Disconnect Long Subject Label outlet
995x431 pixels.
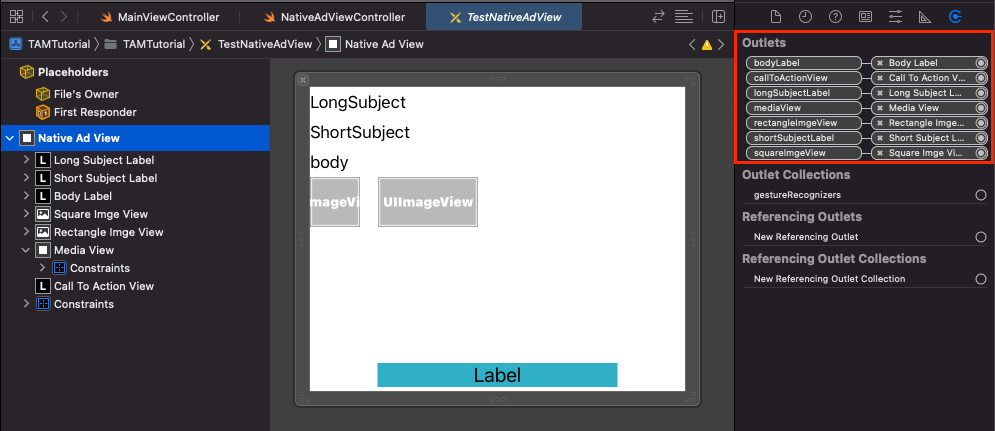[x=880, y=93]
